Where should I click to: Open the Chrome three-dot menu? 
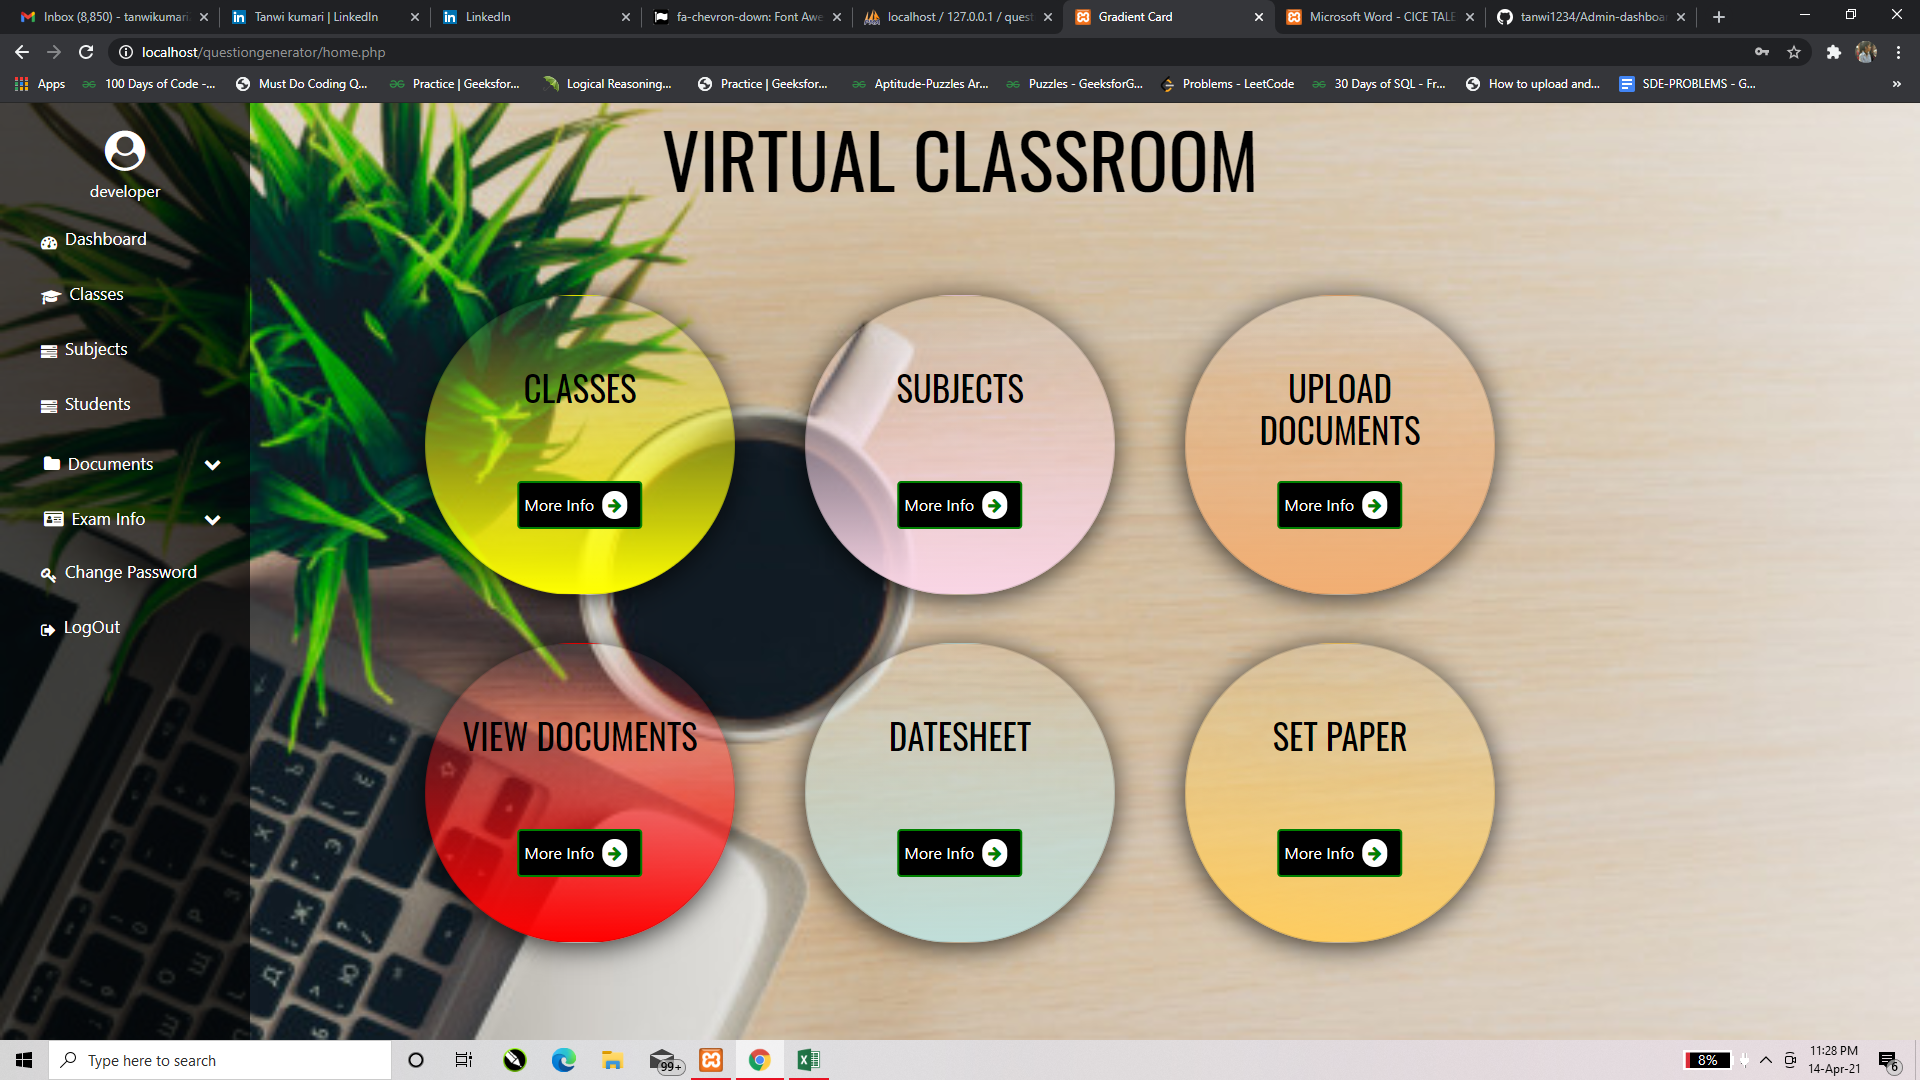pos(1898,52)
